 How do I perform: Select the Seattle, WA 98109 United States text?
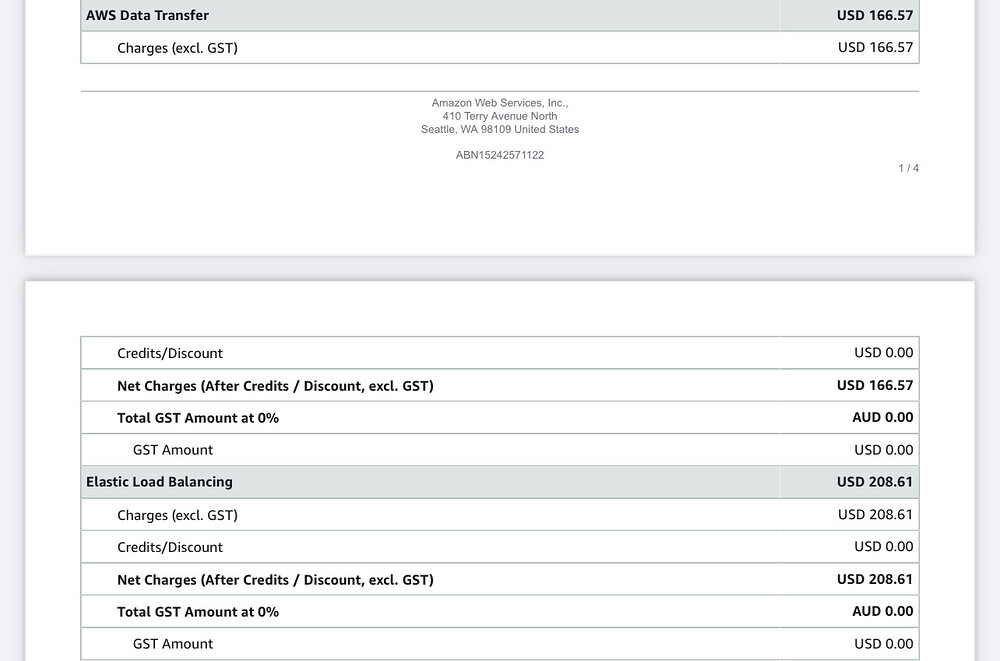click(500, 130)
